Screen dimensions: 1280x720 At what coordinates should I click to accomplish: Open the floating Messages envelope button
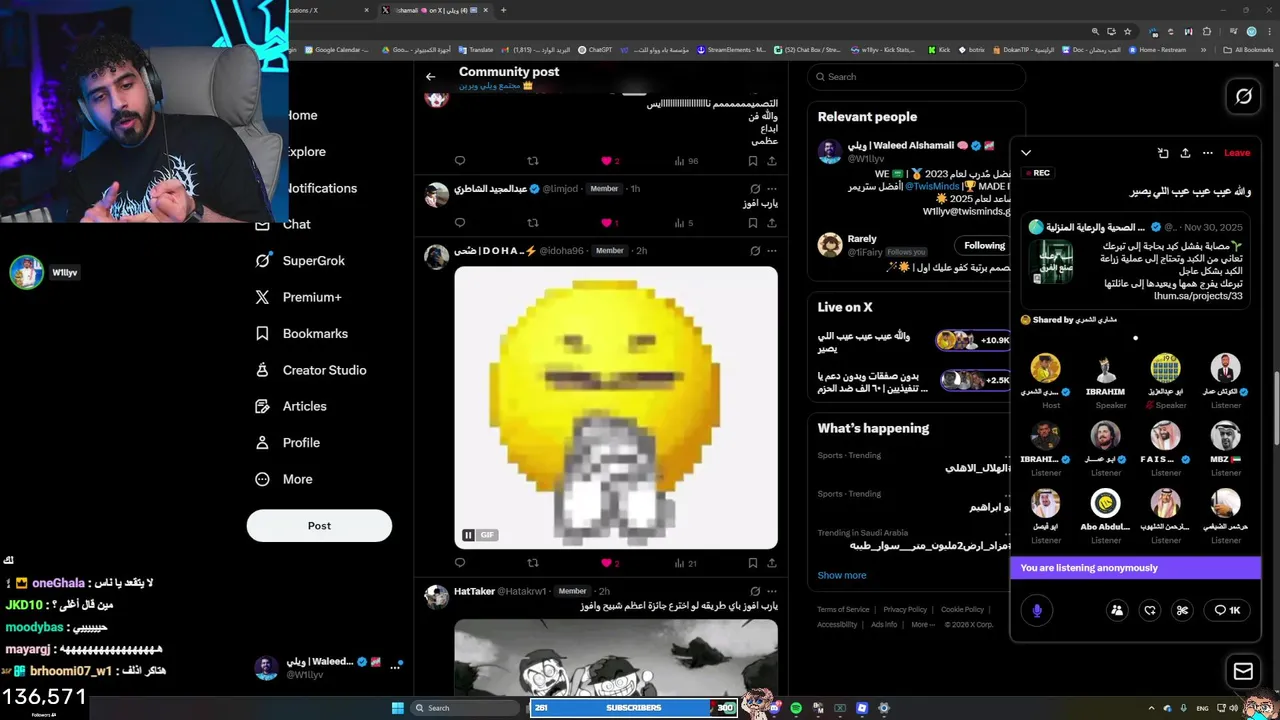(1243, 671)
